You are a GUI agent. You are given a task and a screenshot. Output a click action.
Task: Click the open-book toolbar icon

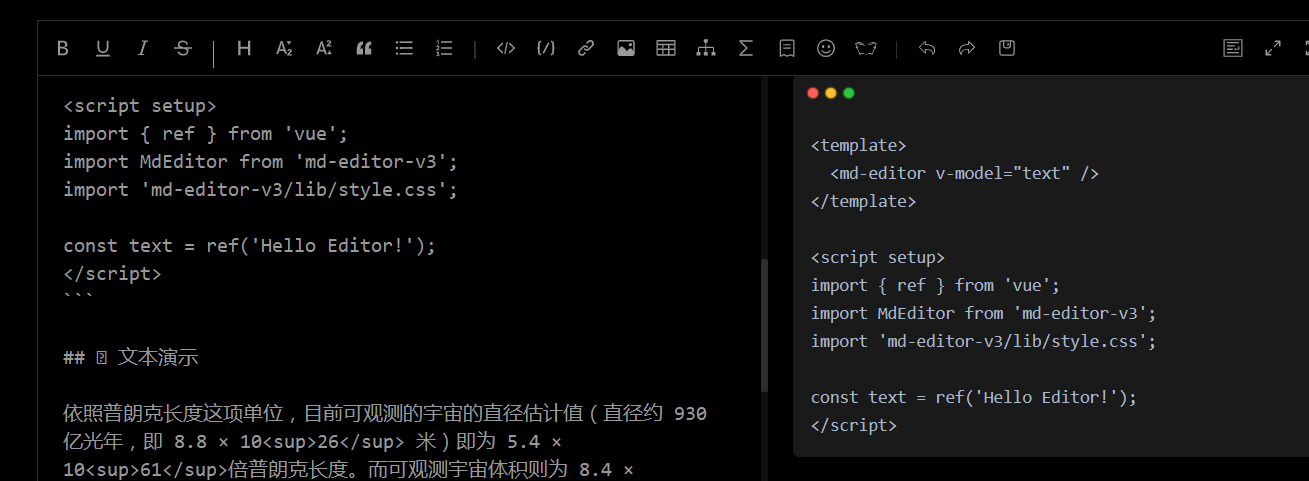click(866, 48)
